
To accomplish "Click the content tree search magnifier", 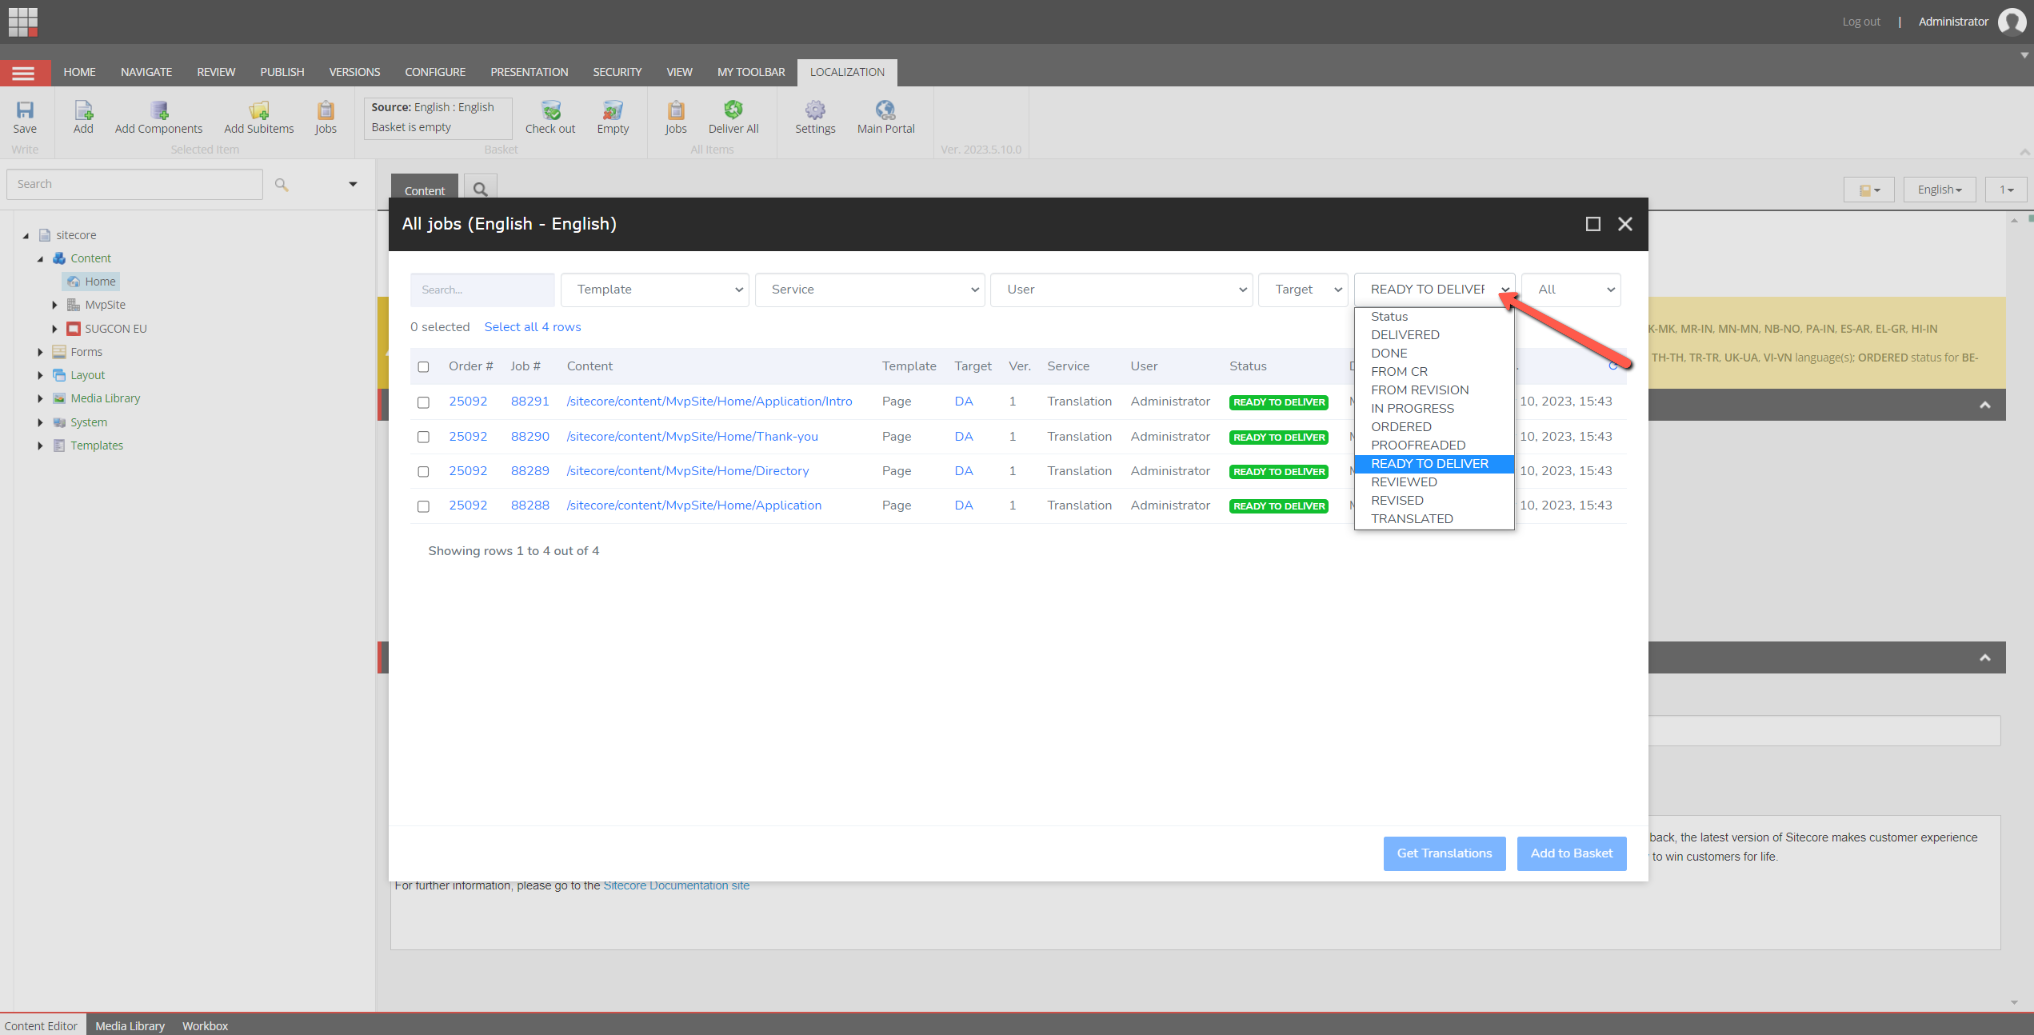I will (x=281, y=184).
